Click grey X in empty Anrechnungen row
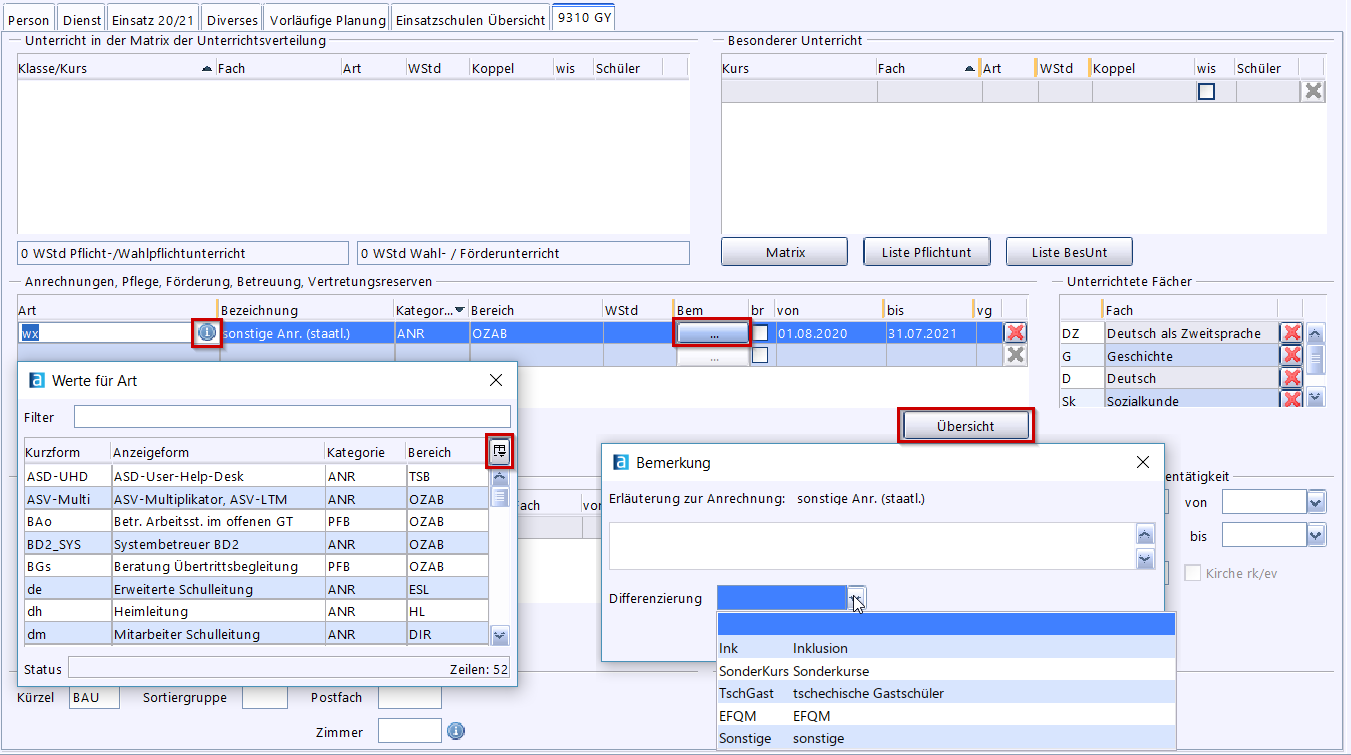The height and width of the screenshot is (755, 1351). [1015, 355]
